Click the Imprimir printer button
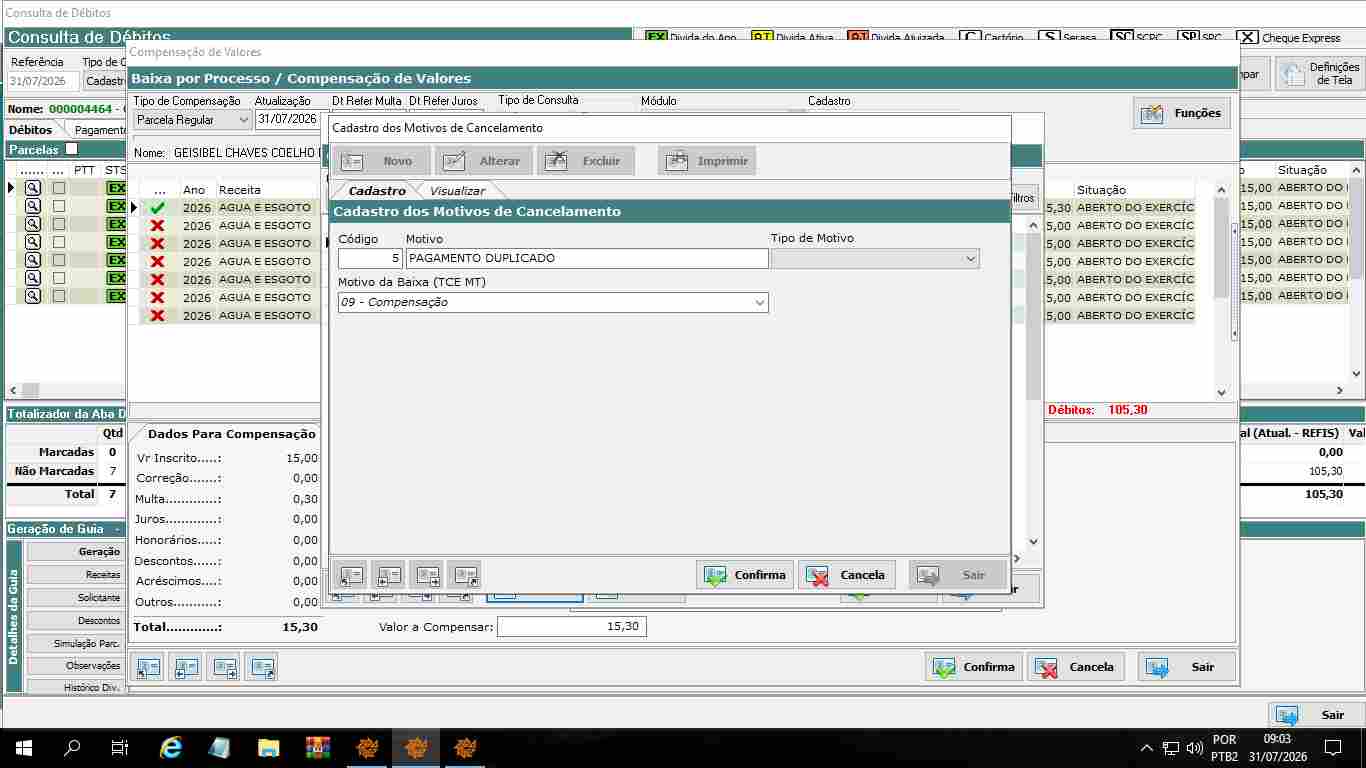Screen dimensions: 1366x768 (707, 161)
